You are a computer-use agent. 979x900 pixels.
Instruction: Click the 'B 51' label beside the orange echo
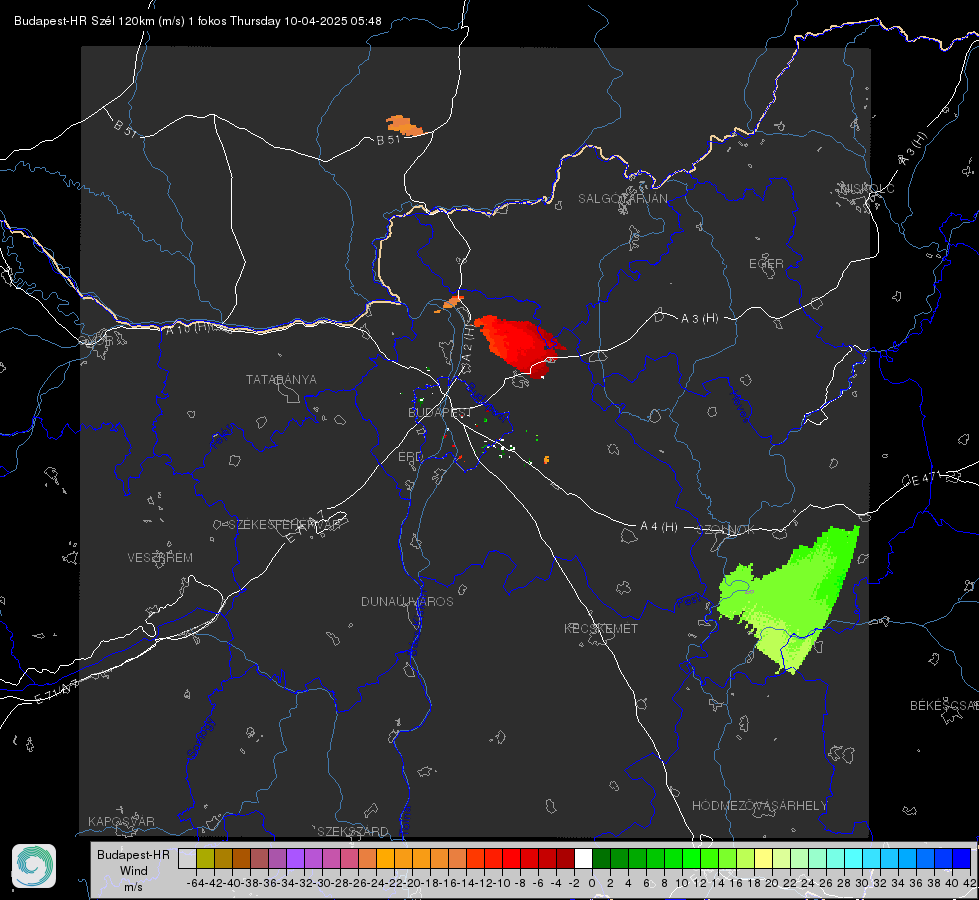pyautogui.click(x=388, y=140)
